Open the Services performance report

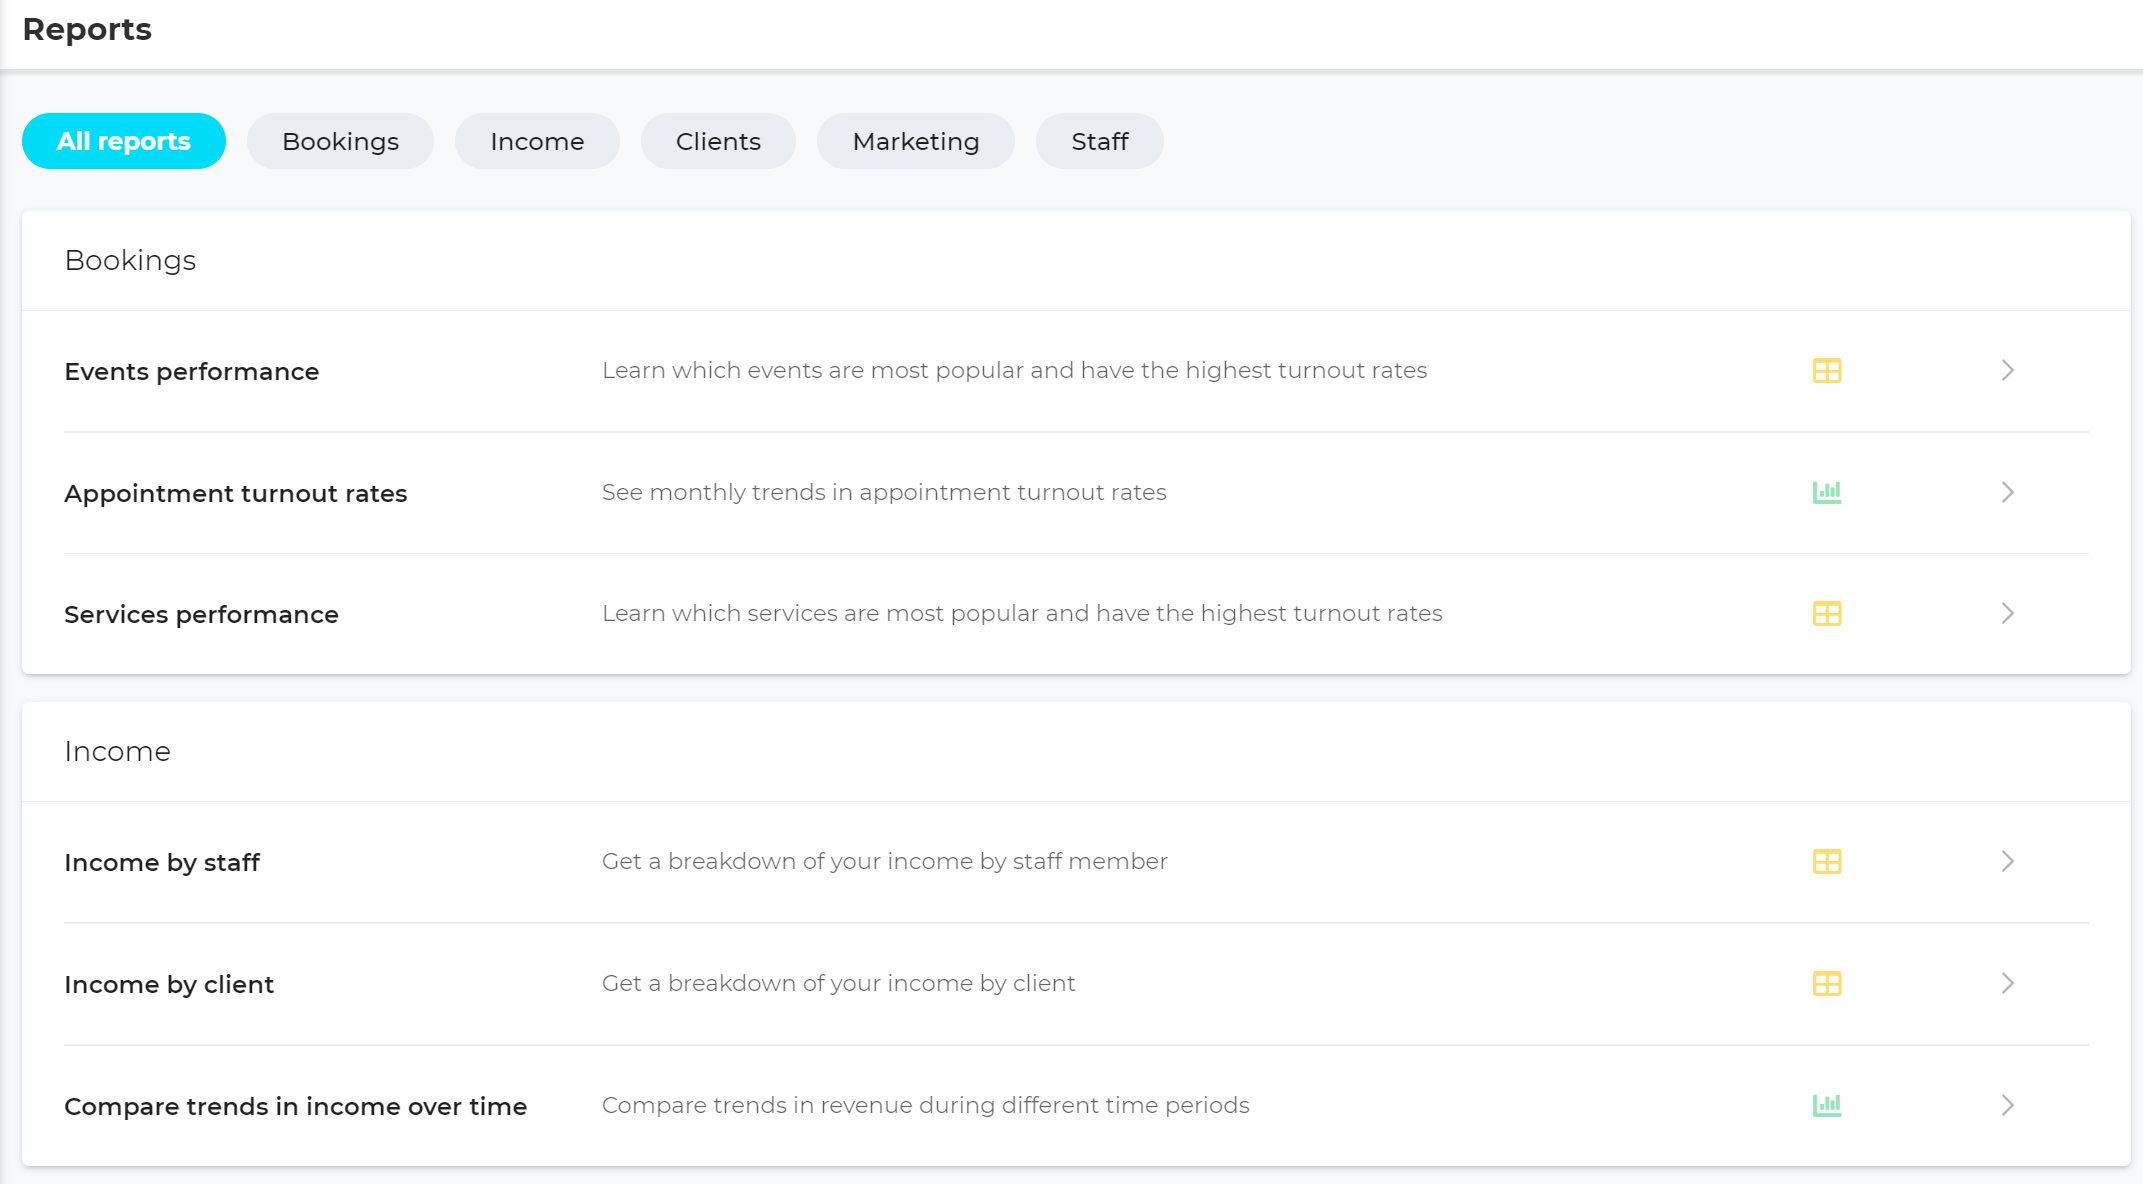pos(201,614)
